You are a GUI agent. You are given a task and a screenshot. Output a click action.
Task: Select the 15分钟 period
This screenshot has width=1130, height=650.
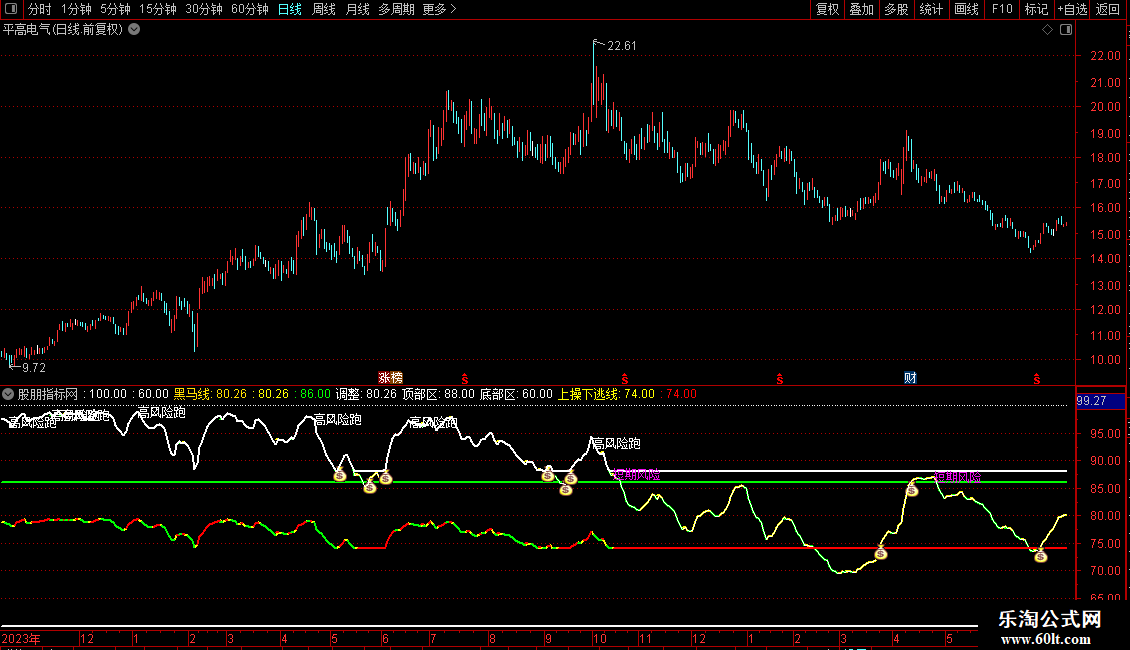[x=158, y=9]
